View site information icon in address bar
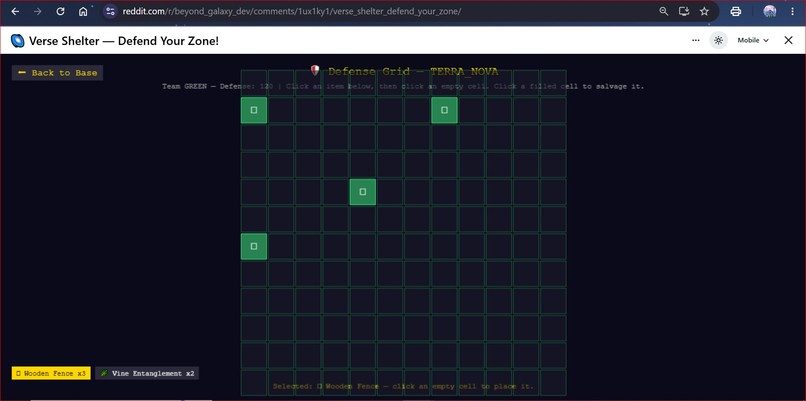Image resolution: width=806 pixels, height=401 pixels. (x=110, y=11)
